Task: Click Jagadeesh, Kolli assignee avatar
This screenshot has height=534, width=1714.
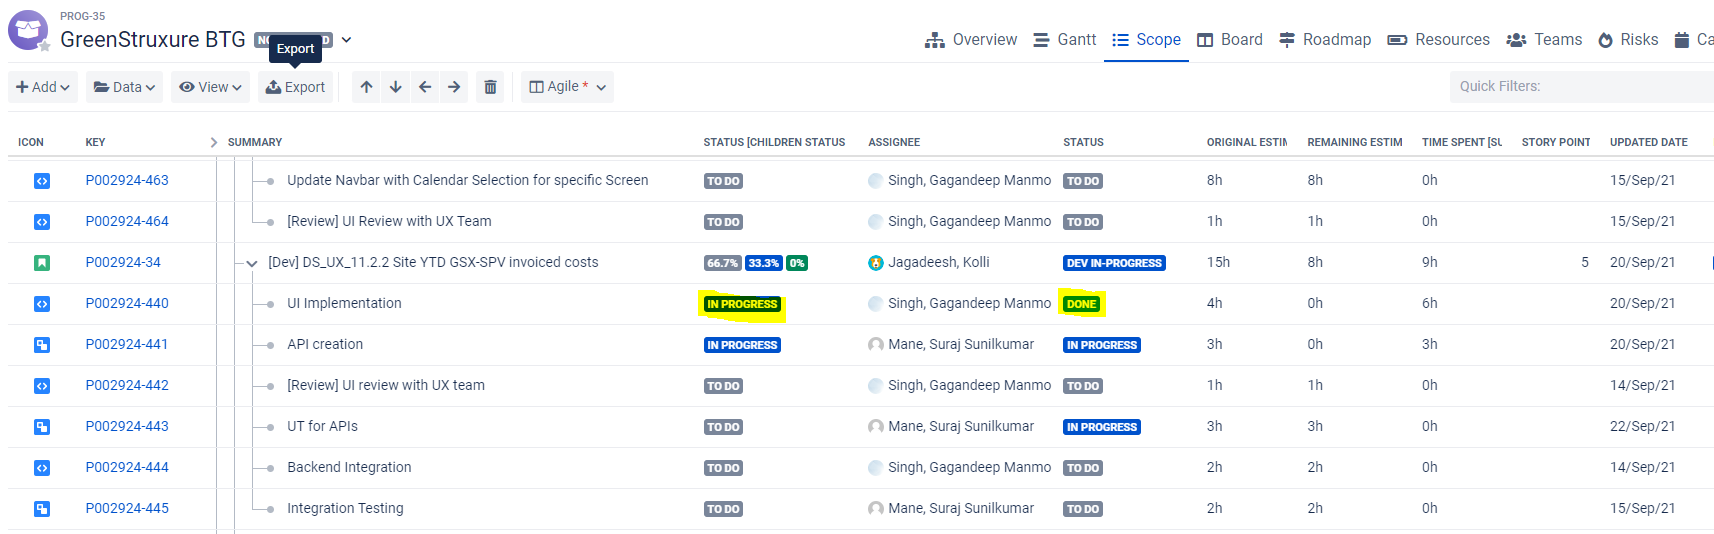Action: (876, 263)
